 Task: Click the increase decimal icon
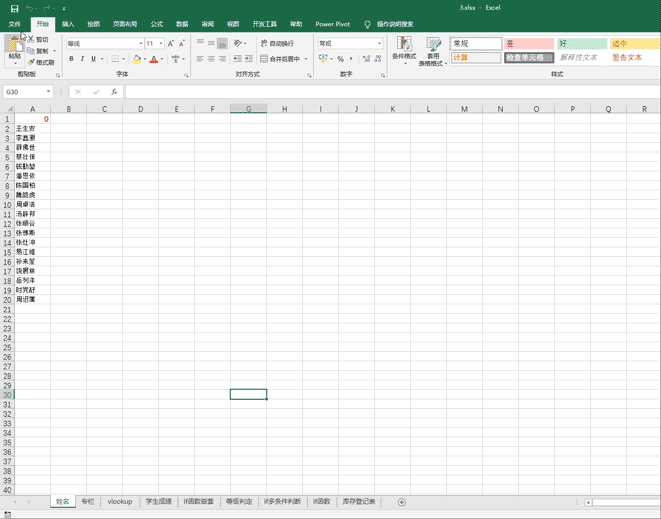coord(366,59)
